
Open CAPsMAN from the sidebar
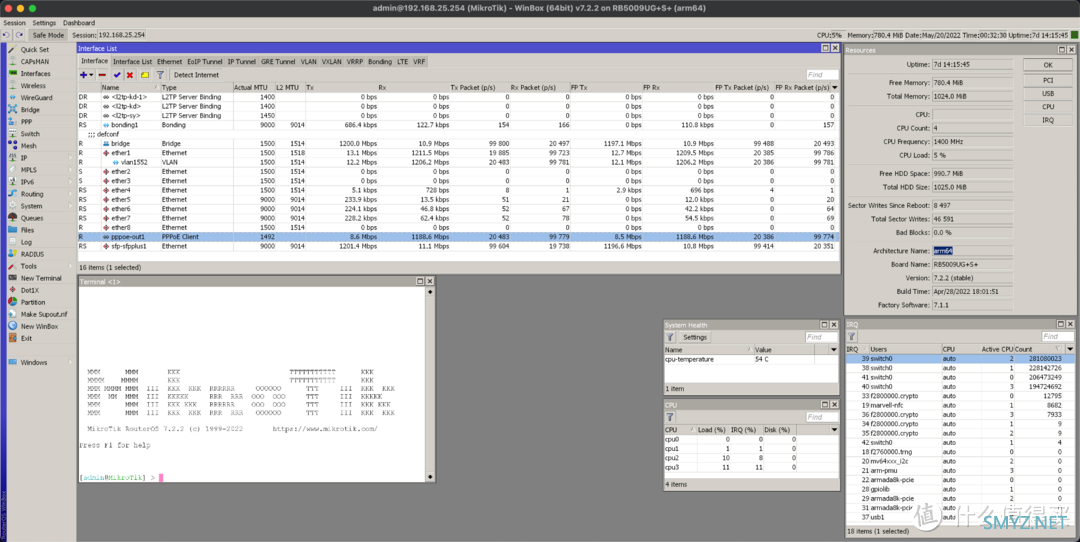click(x=34, y=61)
